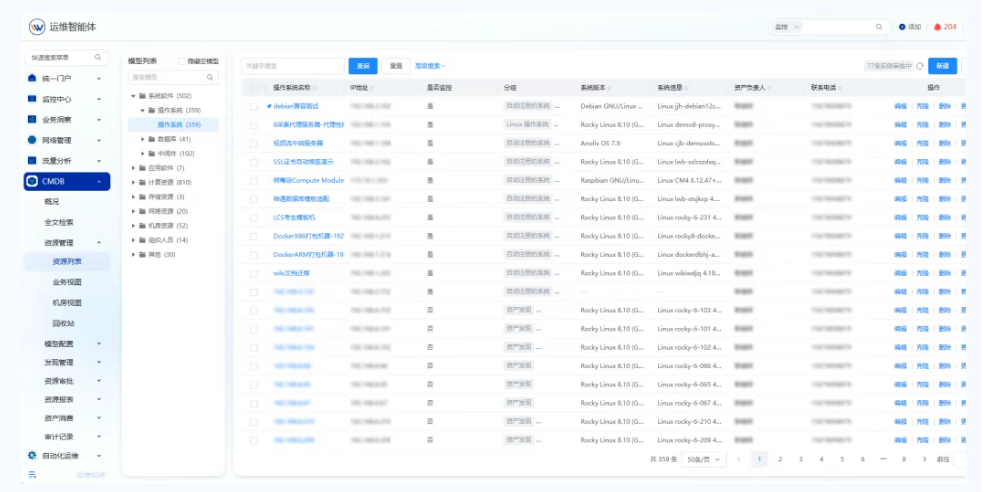
Task: Click the search icon in 快速搜索菜单 box
Action: click(x=98, y=58)
